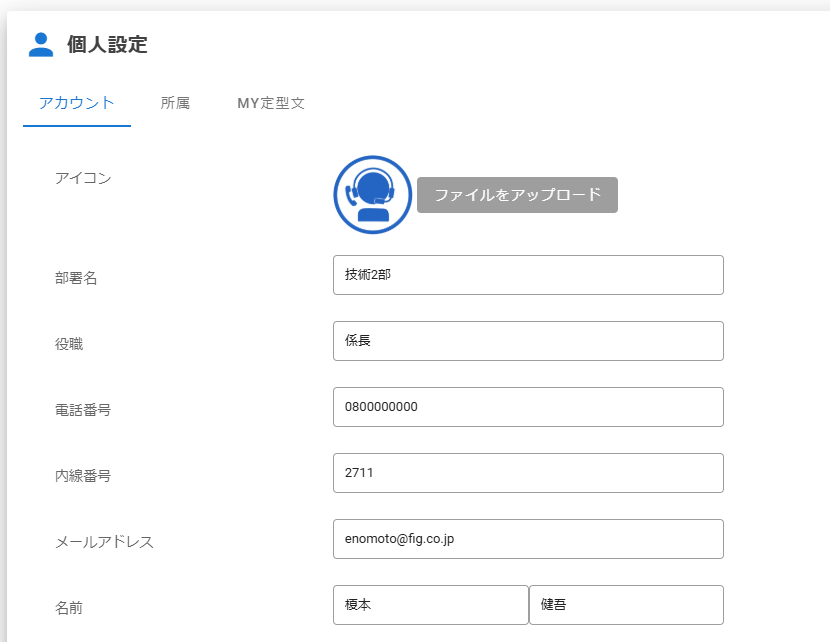Screen dimensions: 830x642
Task: Switch to the アカウント tab
Action: coord(76,103)
